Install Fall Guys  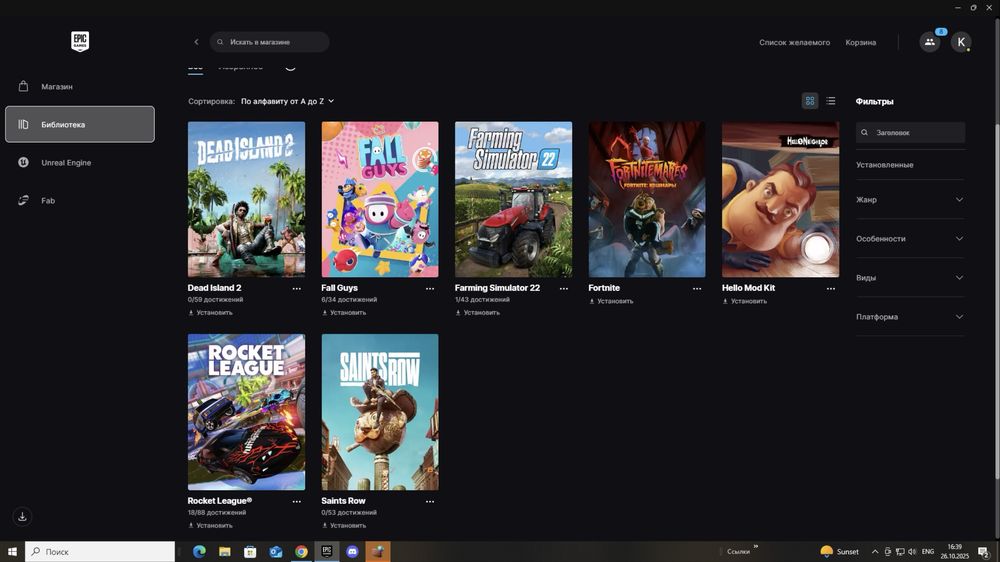click(x=344, y=313)
